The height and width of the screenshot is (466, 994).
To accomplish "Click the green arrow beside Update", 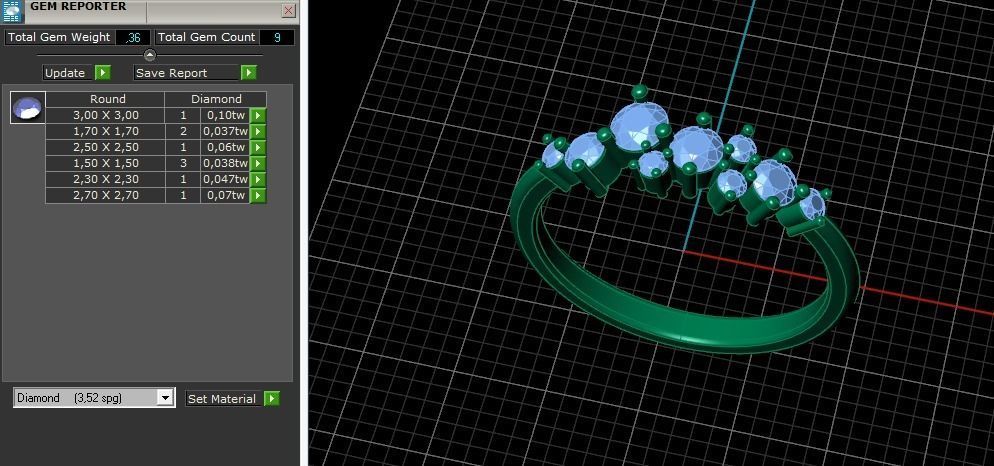I will coord(103,73).
